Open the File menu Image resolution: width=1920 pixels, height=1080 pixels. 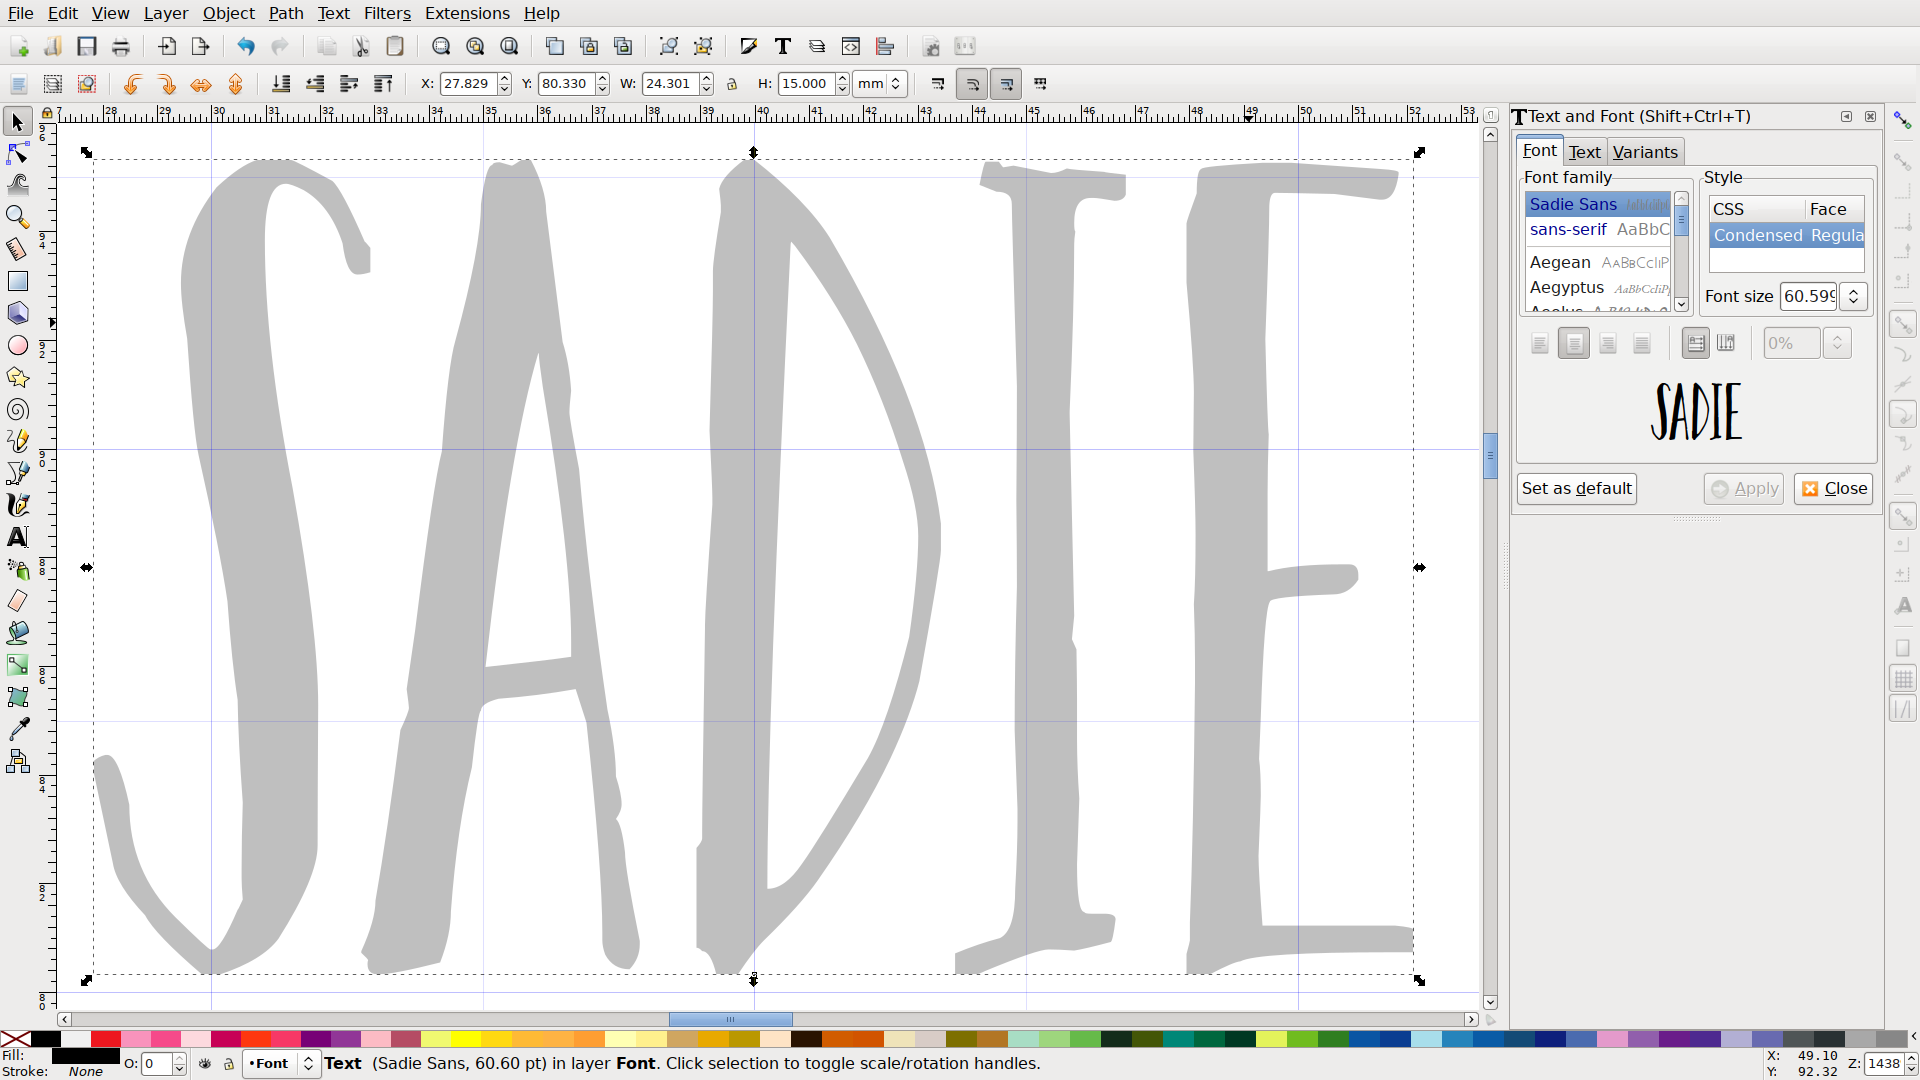click(x=20, y=13)
